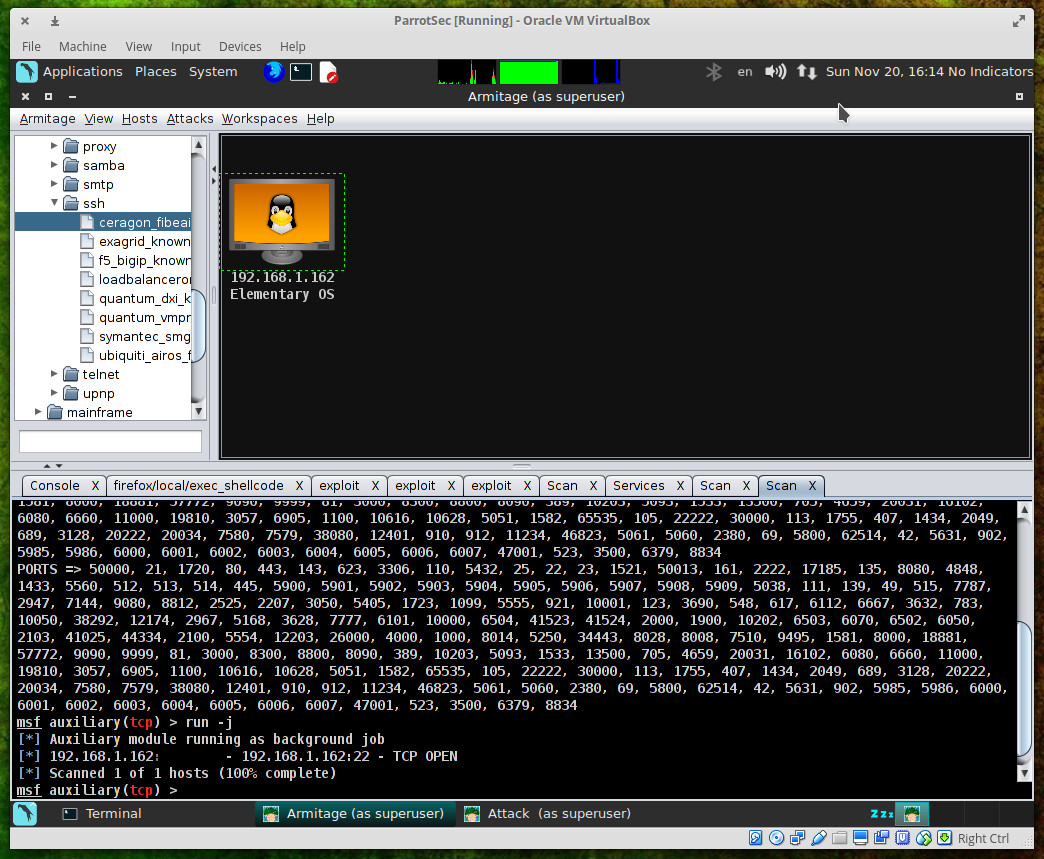Screen dimensions: 1044x859
Task: Open the document editor launcher with red pencil
Action: 328,72
